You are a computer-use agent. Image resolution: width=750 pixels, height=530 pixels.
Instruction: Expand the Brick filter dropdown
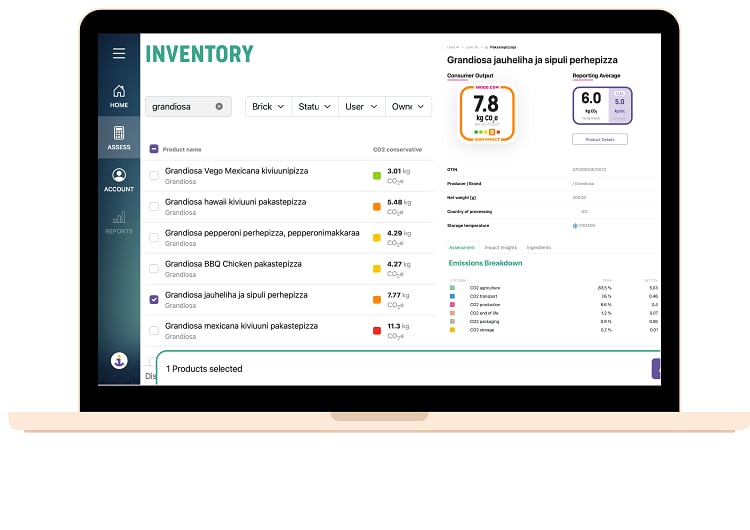(268, 106)
